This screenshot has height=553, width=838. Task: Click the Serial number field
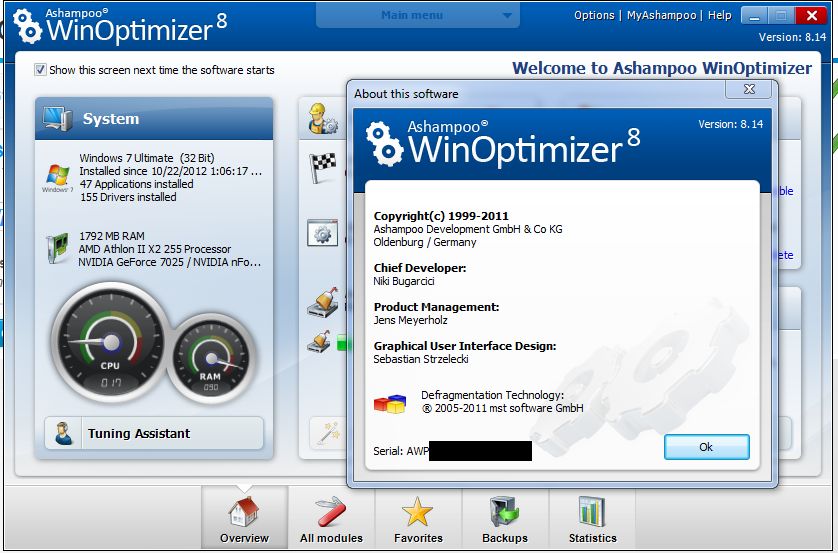click(x=453, y=451)
